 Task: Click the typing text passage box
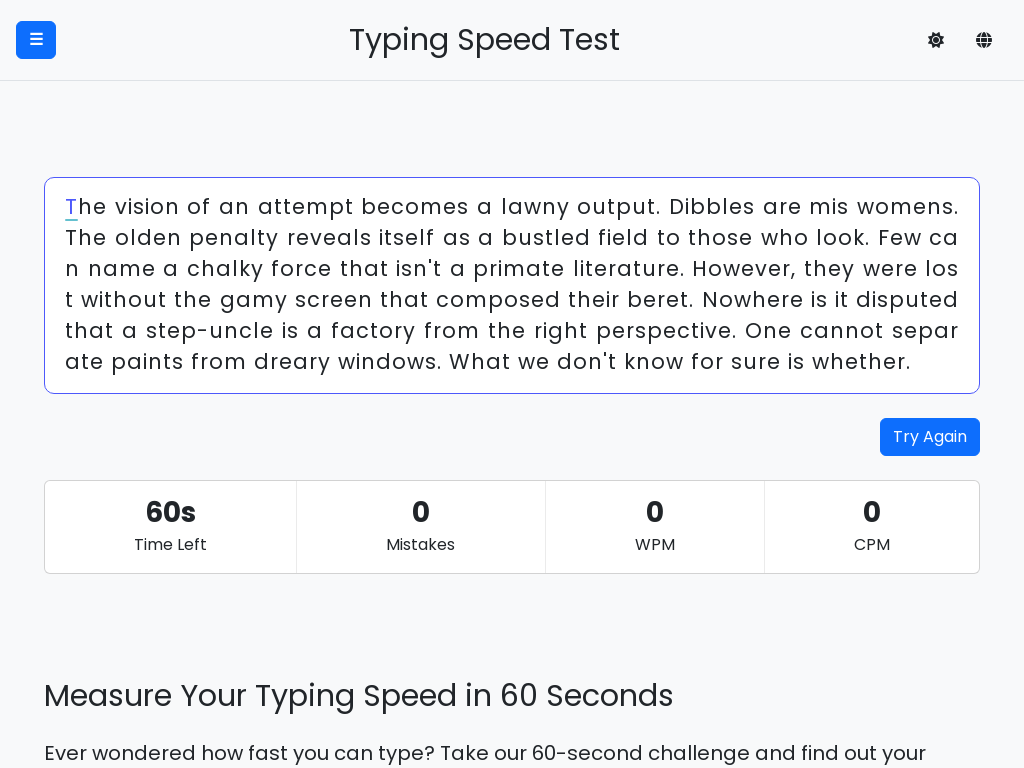tap(512, 285)
